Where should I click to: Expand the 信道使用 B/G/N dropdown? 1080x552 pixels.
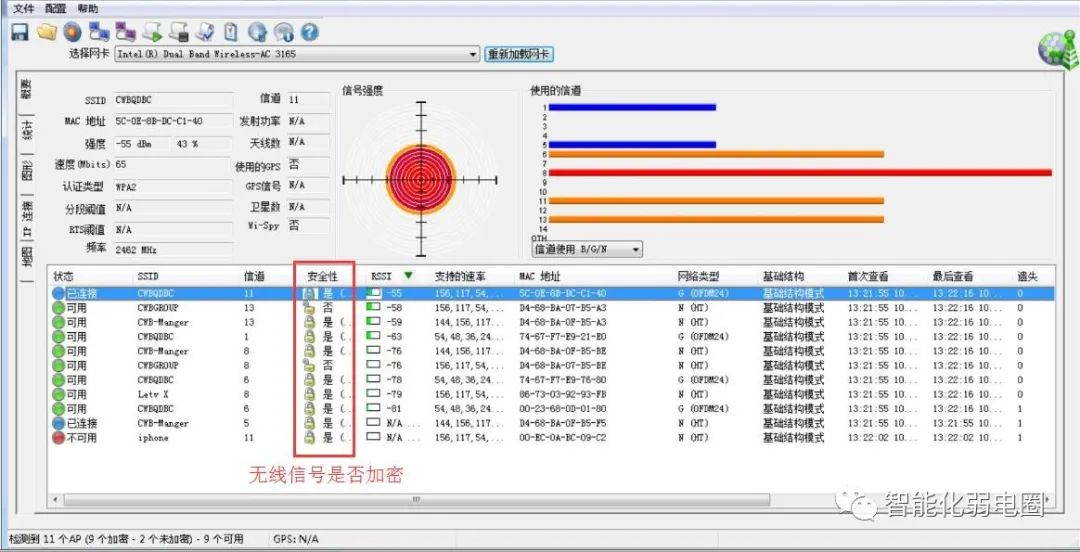587,249
